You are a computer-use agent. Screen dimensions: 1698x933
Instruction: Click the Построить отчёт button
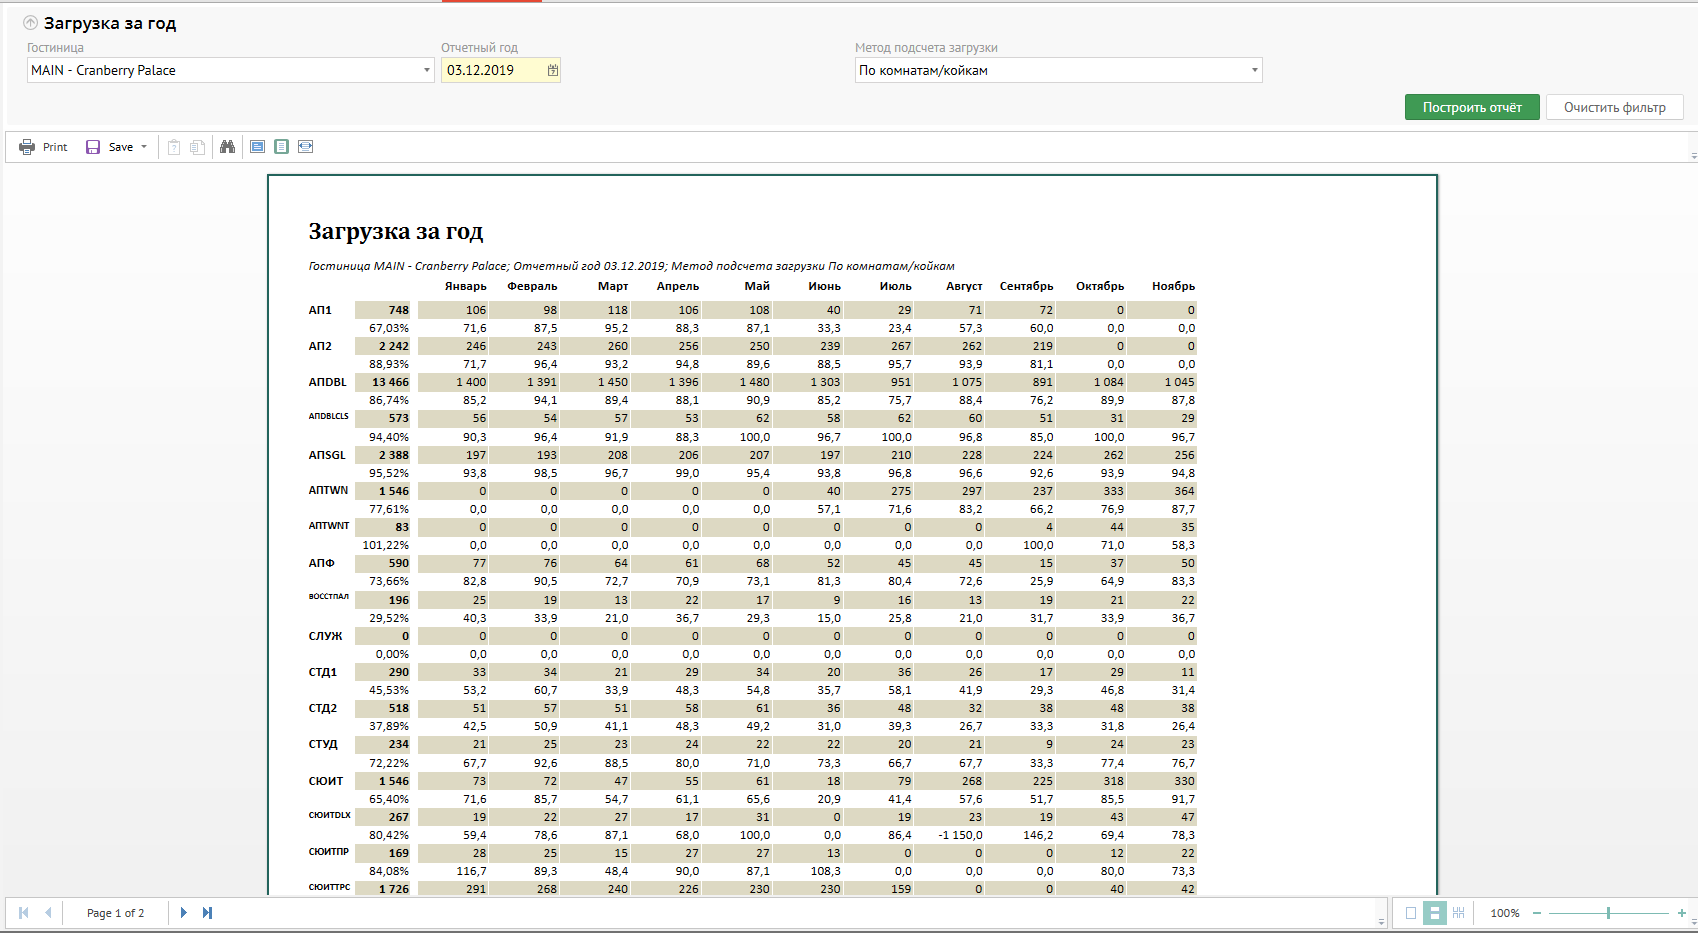click(x=1471, y=107)
